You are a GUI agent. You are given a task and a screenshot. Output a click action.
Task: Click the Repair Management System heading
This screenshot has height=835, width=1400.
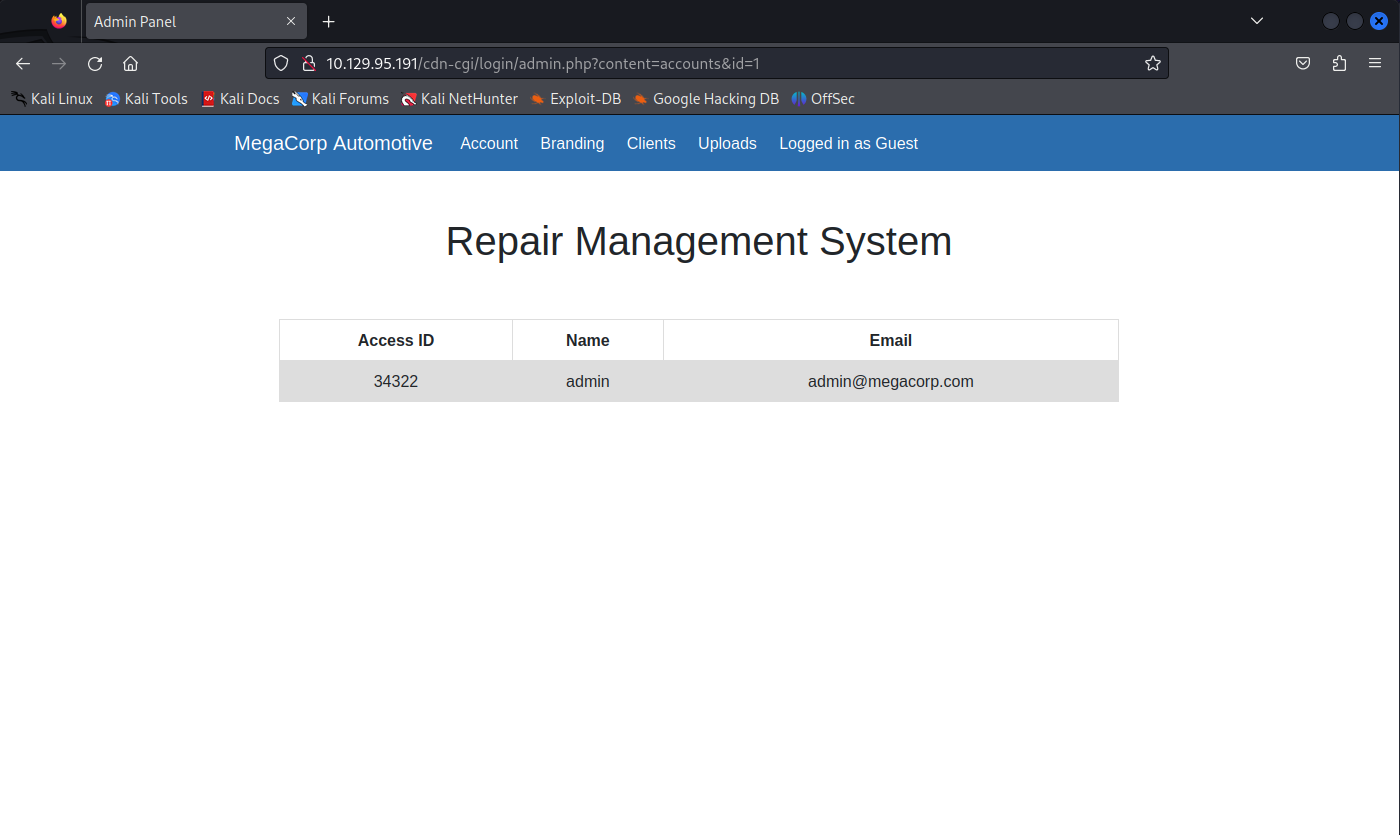pos(699,241)
